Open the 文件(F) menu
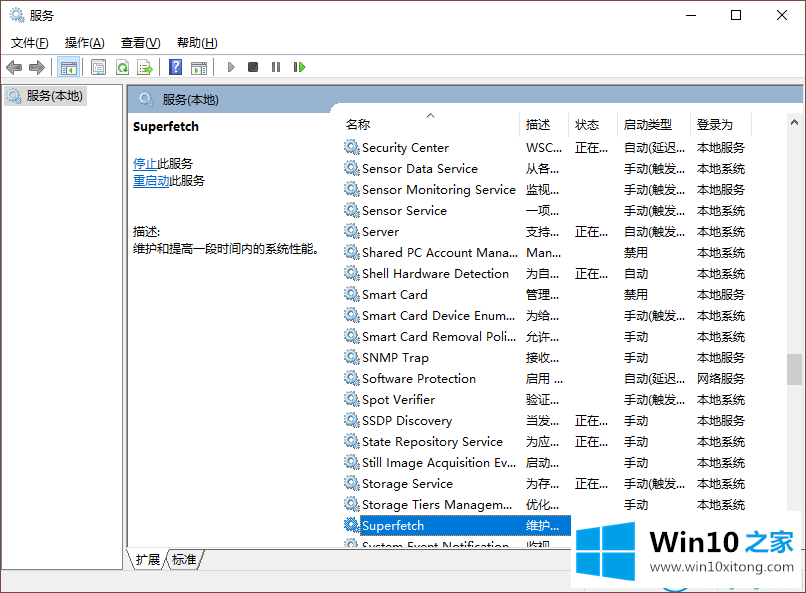 click(x=30, y=43)
